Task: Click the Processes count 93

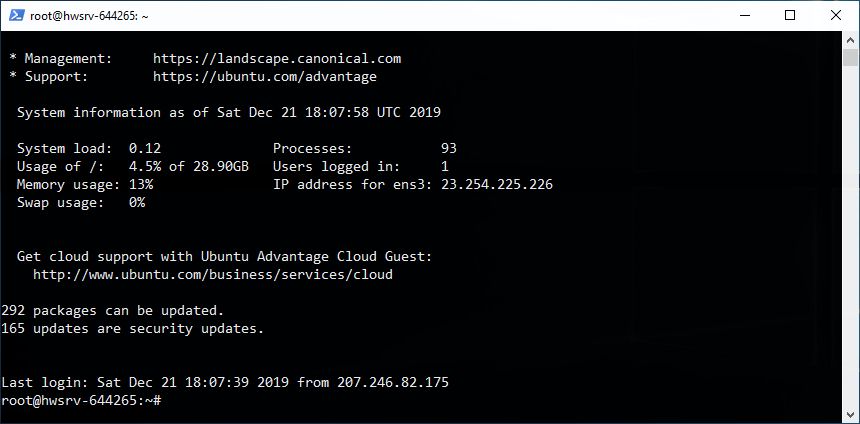Action: tap(449, 148)
